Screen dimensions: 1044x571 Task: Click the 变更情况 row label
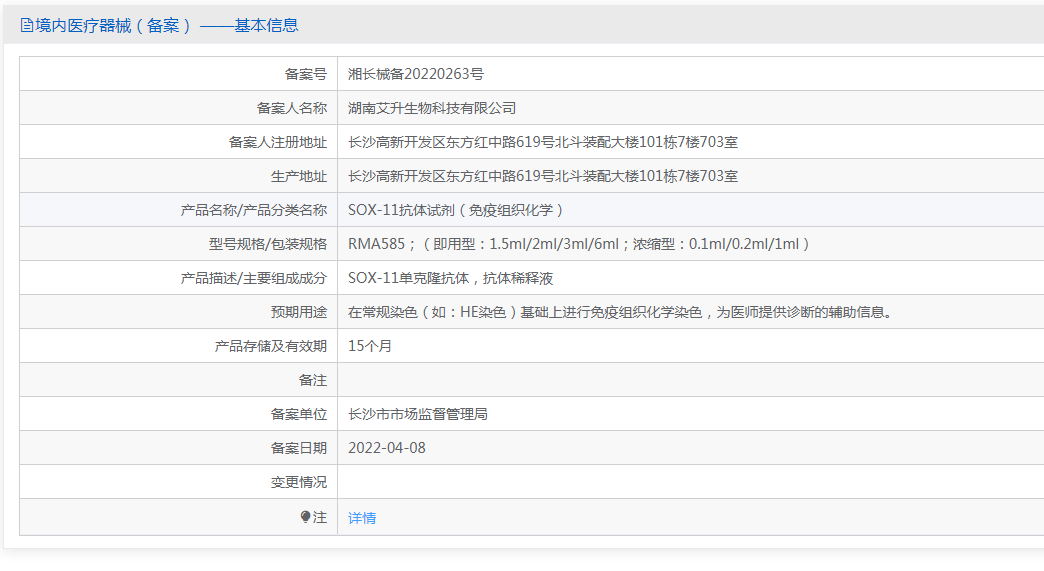tap(299, 482)
